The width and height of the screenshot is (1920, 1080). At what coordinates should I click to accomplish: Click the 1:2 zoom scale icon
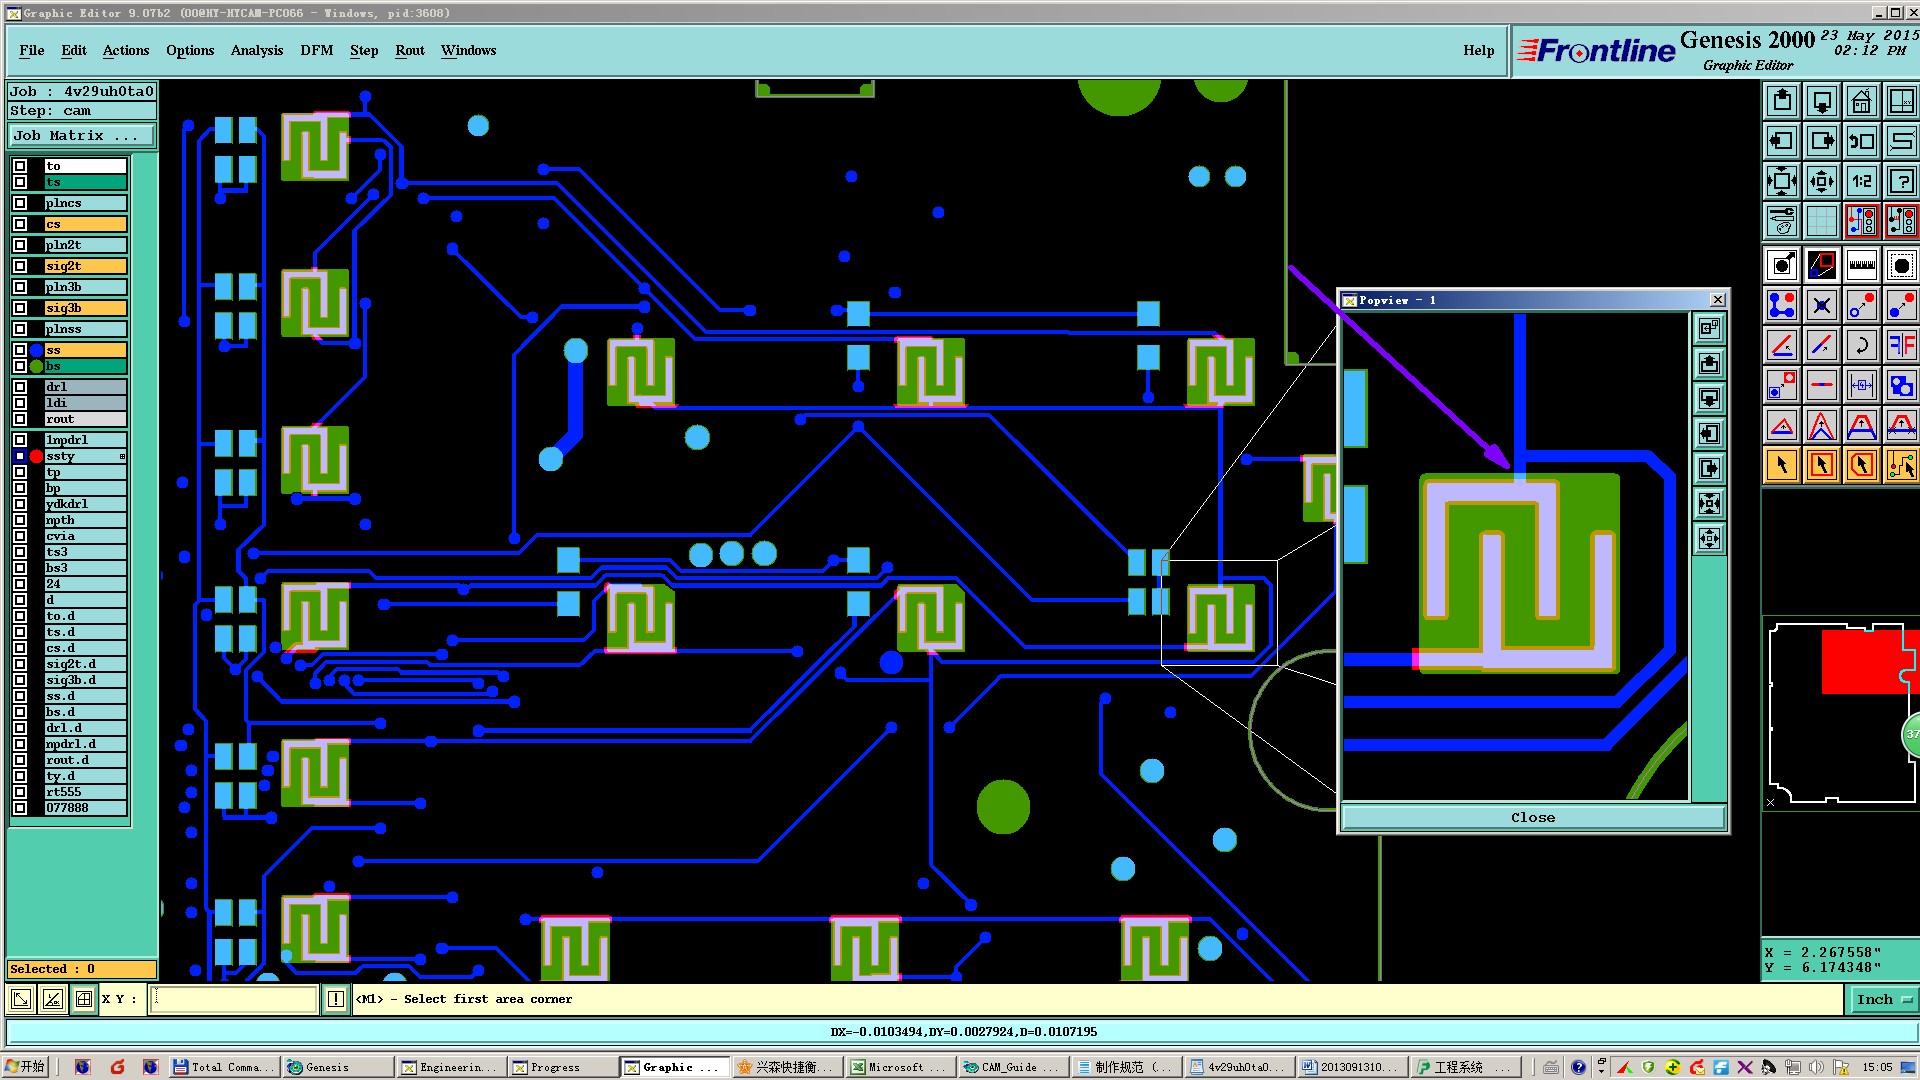(1861, 181)
